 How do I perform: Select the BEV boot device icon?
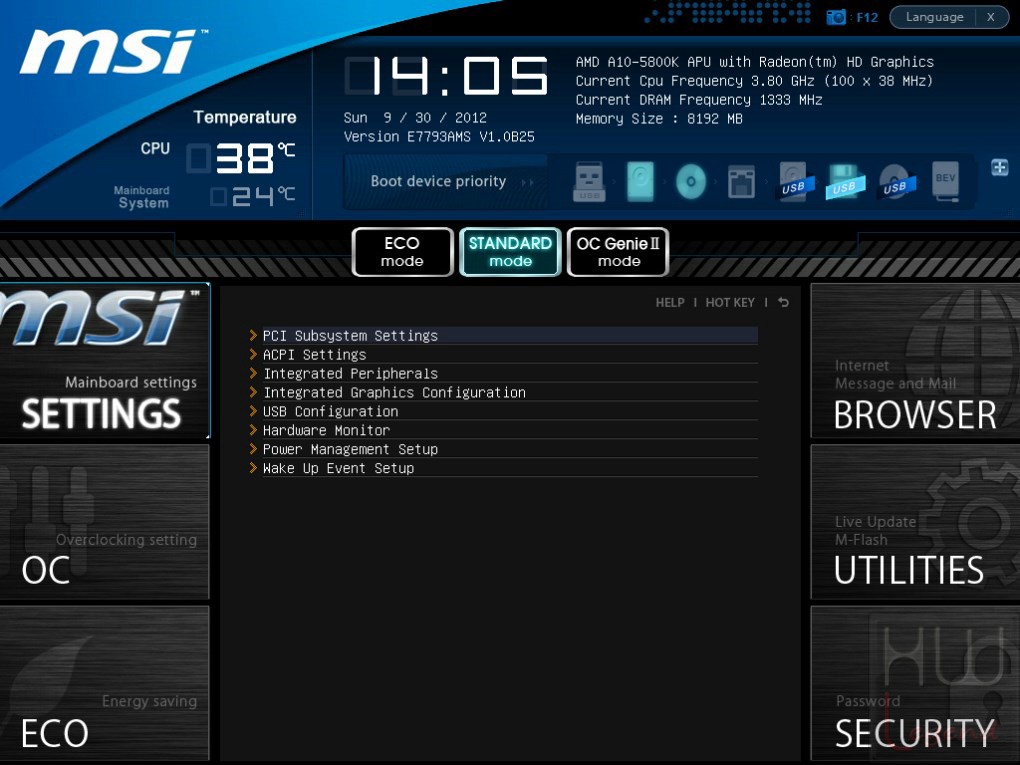click(x=945, y=181)
